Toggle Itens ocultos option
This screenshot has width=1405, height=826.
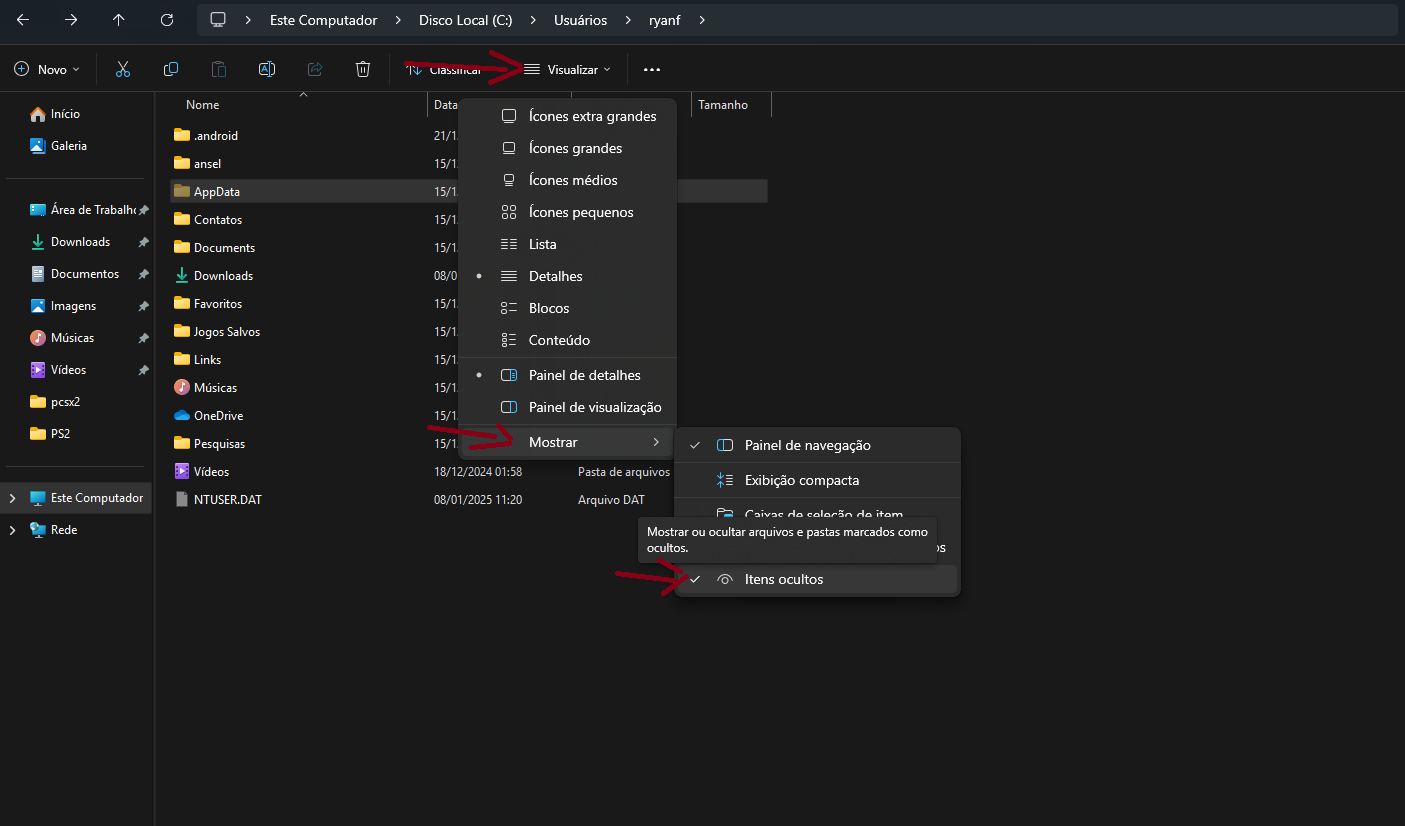point(784,580)
